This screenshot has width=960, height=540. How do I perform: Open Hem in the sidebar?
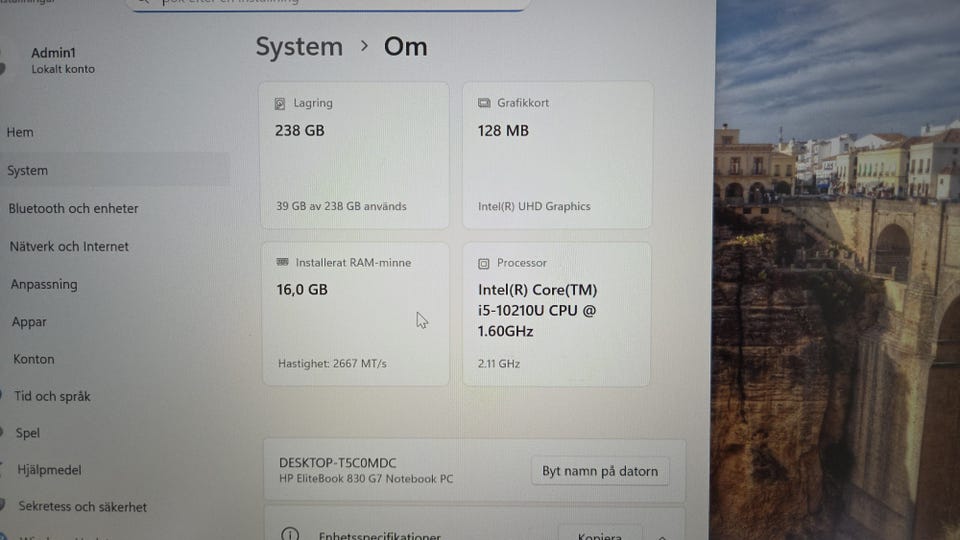(20, 132)
